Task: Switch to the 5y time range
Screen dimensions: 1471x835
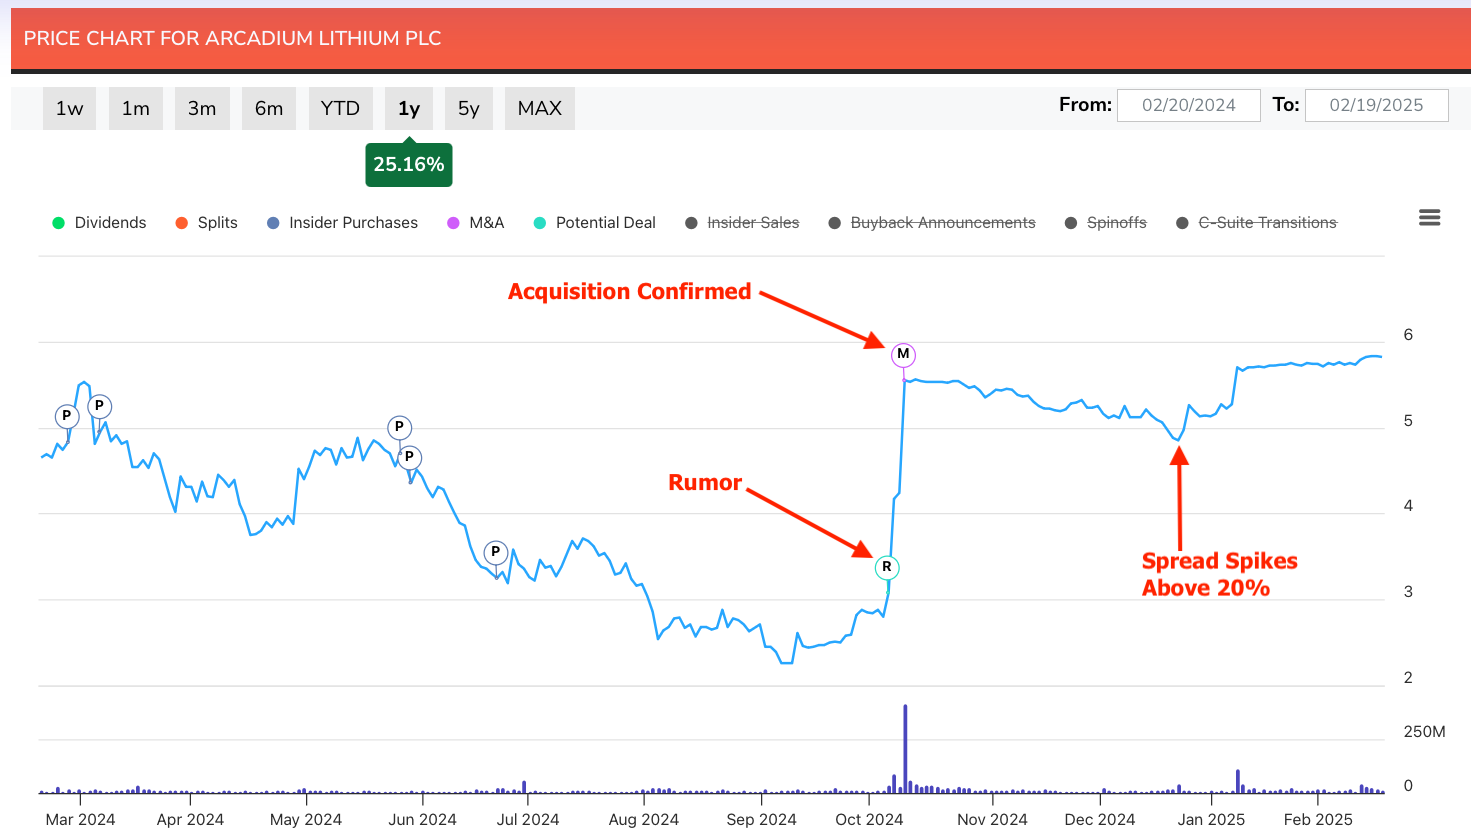Action: tap(468, 108)
